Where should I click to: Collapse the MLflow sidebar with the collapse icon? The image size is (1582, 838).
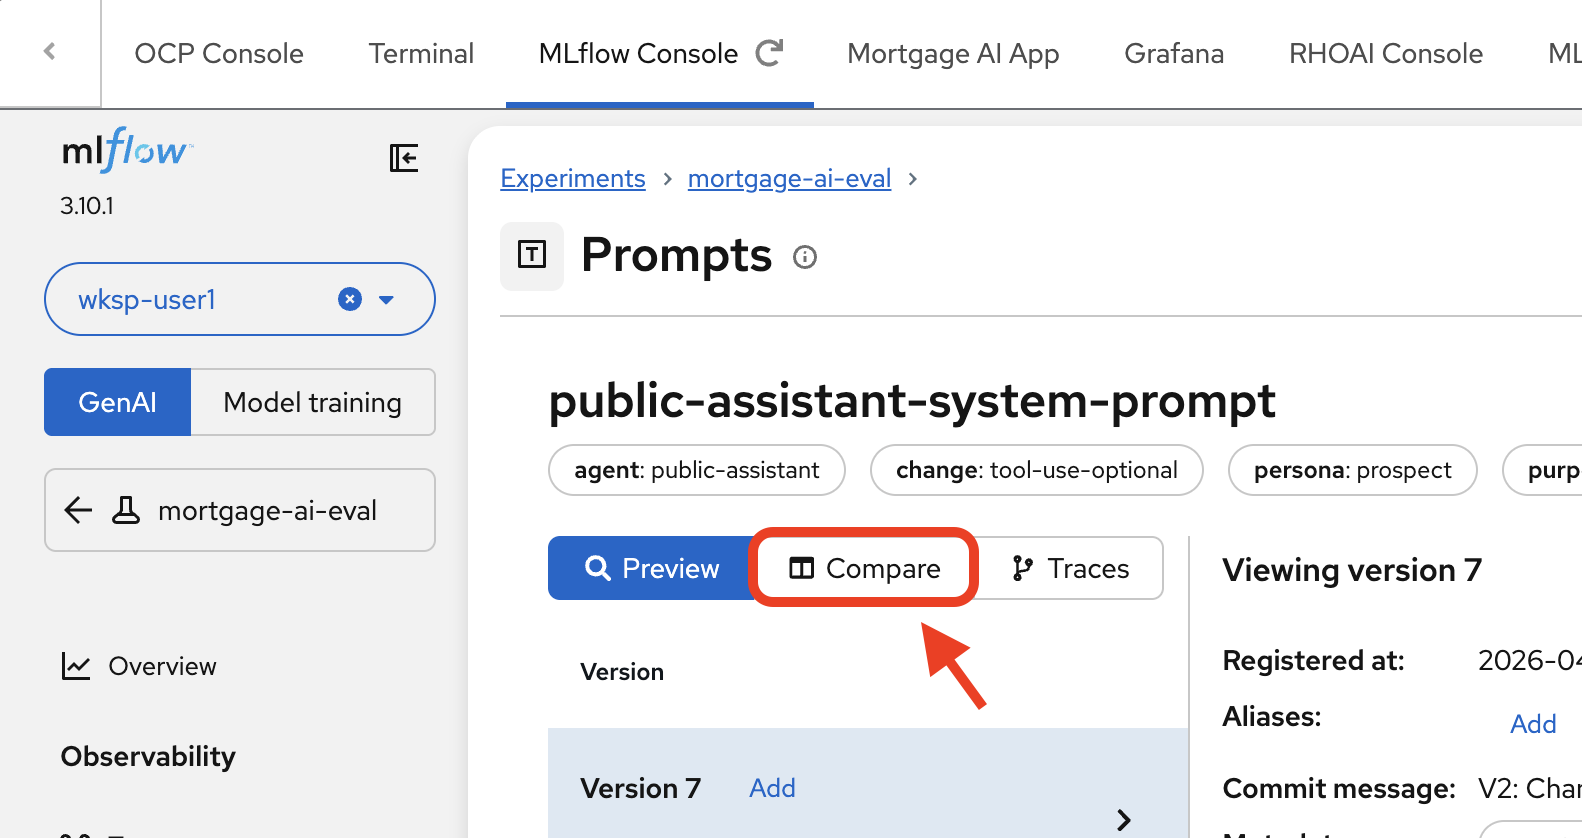[x=404, y=158]
